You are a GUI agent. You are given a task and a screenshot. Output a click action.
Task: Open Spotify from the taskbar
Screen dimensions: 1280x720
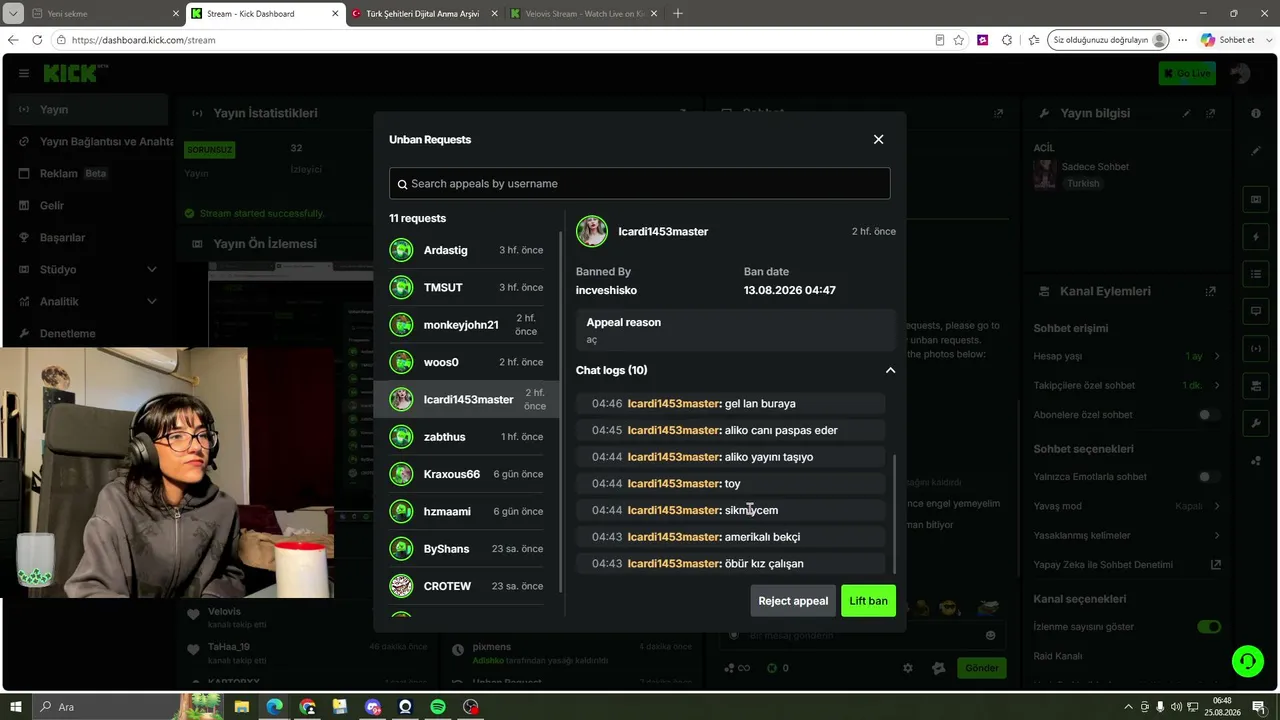(438, 707)
